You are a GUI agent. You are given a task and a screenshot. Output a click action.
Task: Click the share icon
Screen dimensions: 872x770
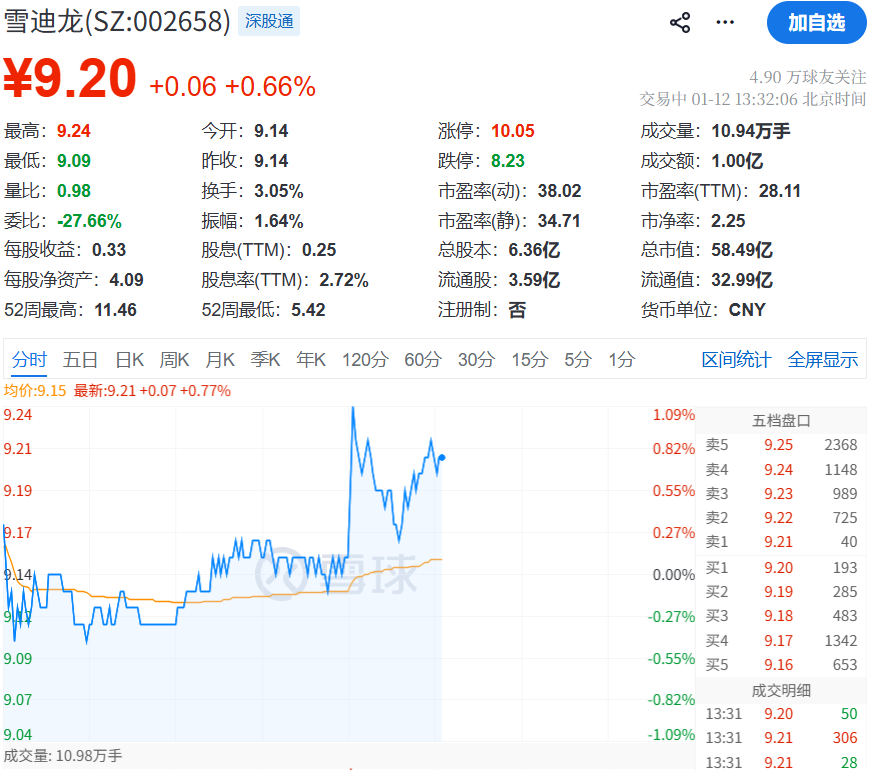(x=680, y=23)
